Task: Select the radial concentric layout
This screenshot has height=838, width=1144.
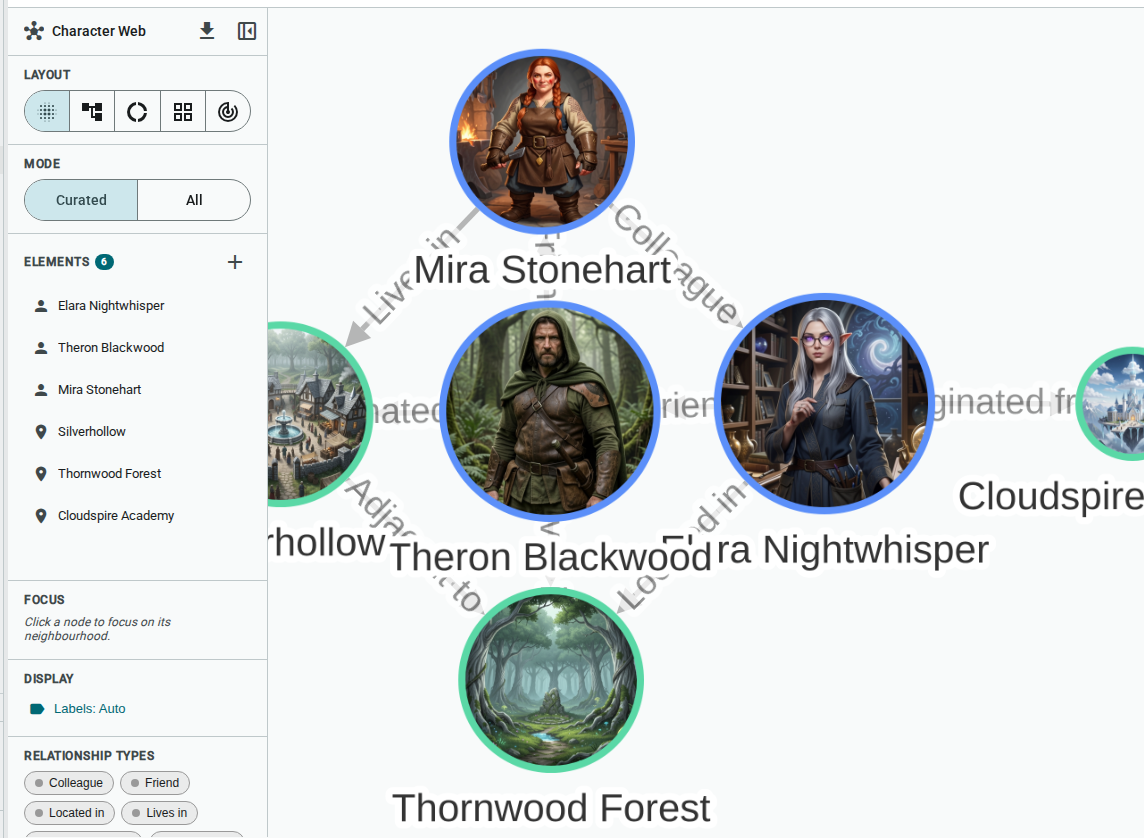Action: (228, 112)
